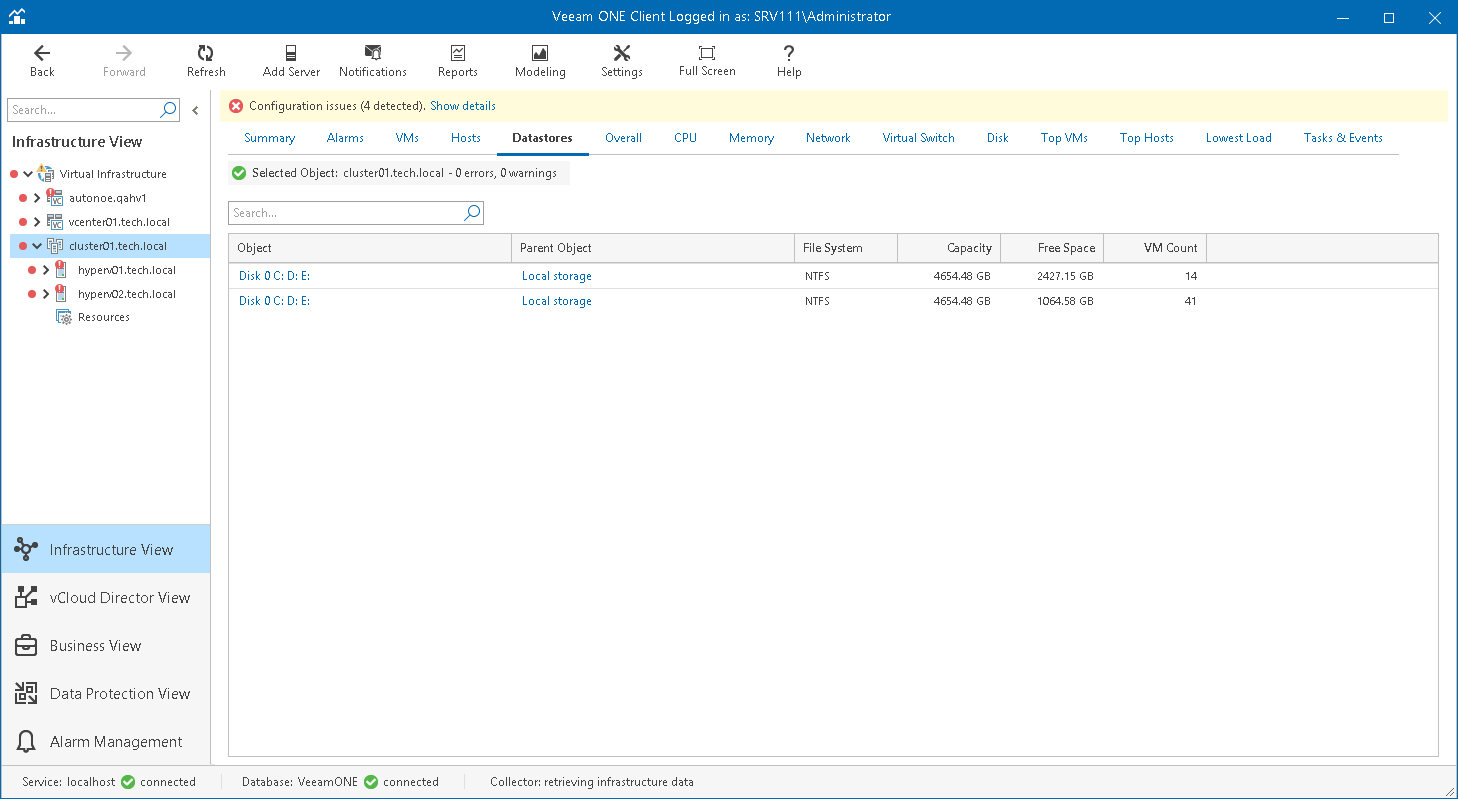Open the CPU performance tab
The image size is (1458, 799).
[x=685, y=138]
